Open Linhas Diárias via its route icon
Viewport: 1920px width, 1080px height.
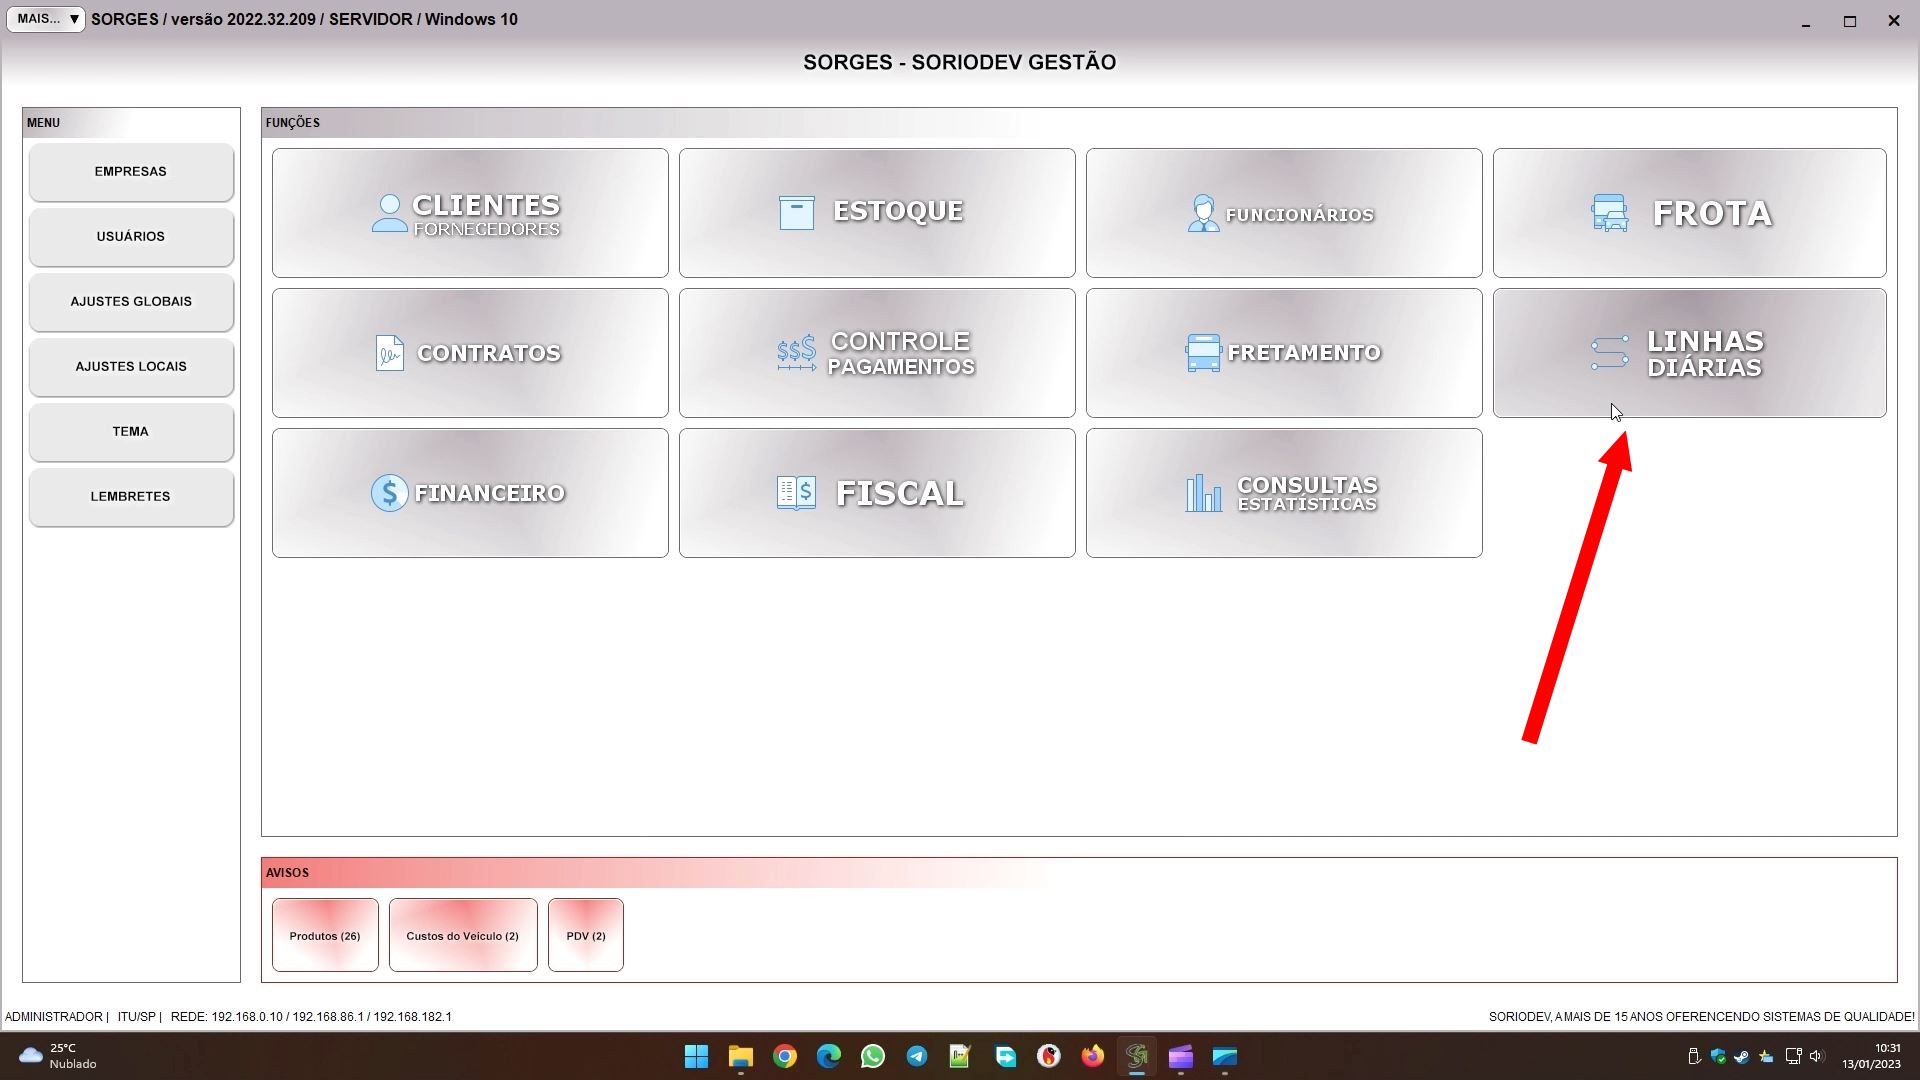pos(1609,353)
